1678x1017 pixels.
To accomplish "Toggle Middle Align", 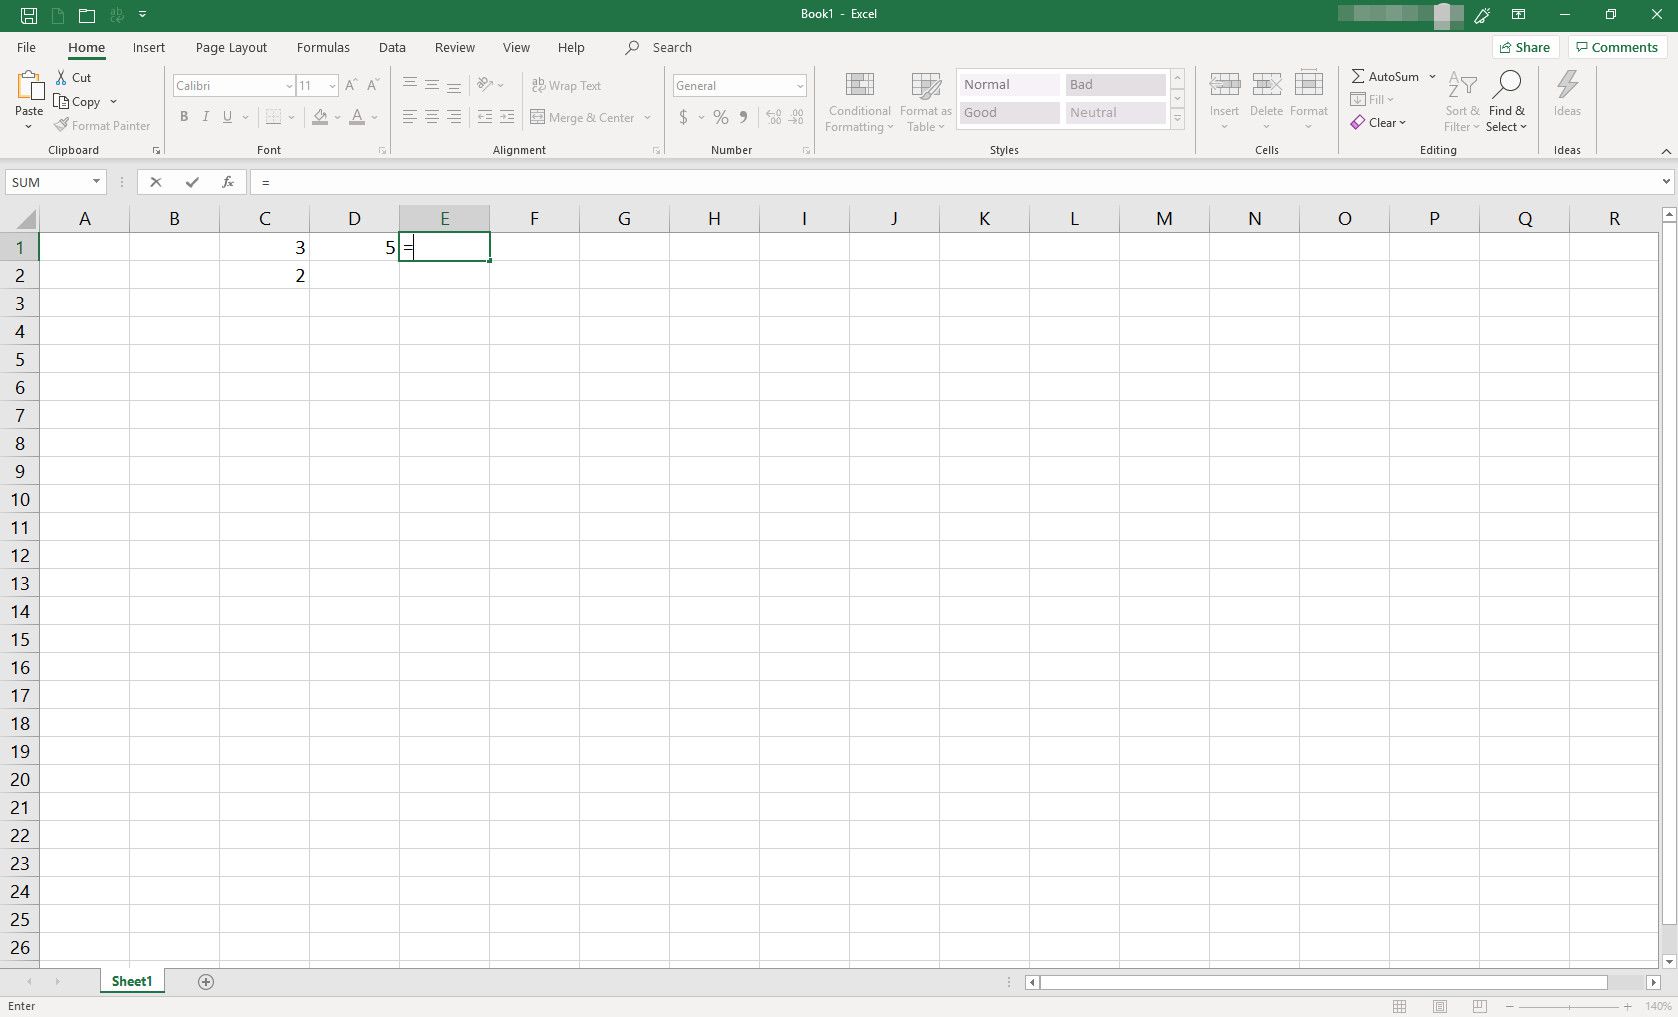I will [x=432, y=85].
